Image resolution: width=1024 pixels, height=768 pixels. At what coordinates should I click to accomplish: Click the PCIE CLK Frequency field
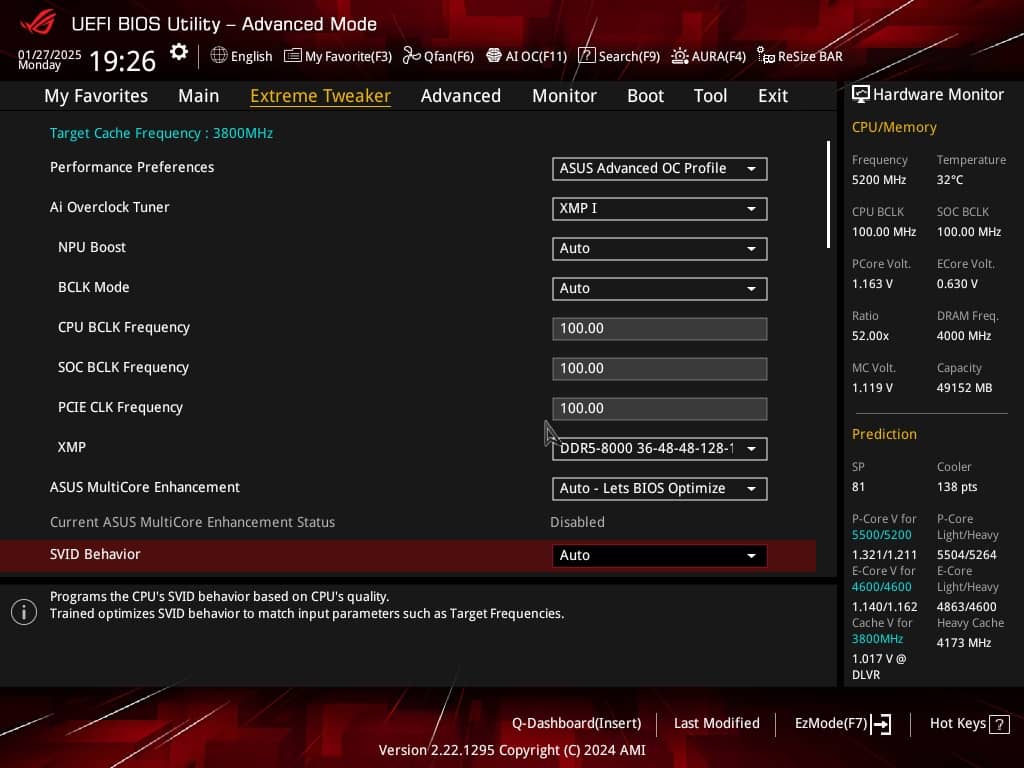(660, 408)
